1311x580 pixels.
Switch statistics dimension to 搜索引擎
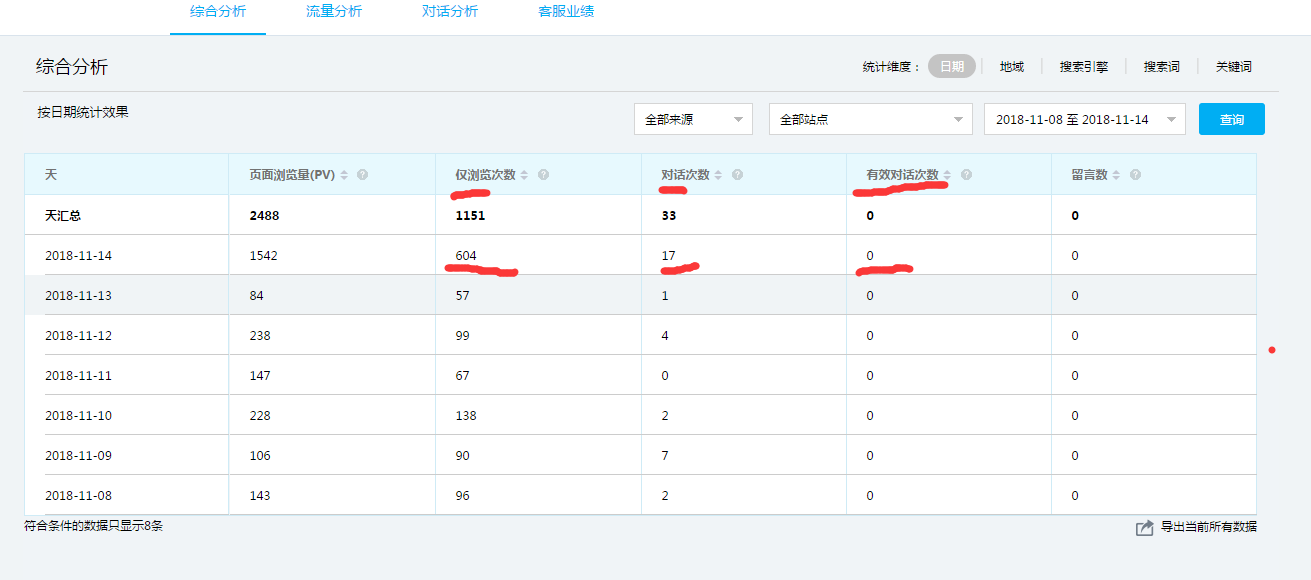pos(1083,67)
